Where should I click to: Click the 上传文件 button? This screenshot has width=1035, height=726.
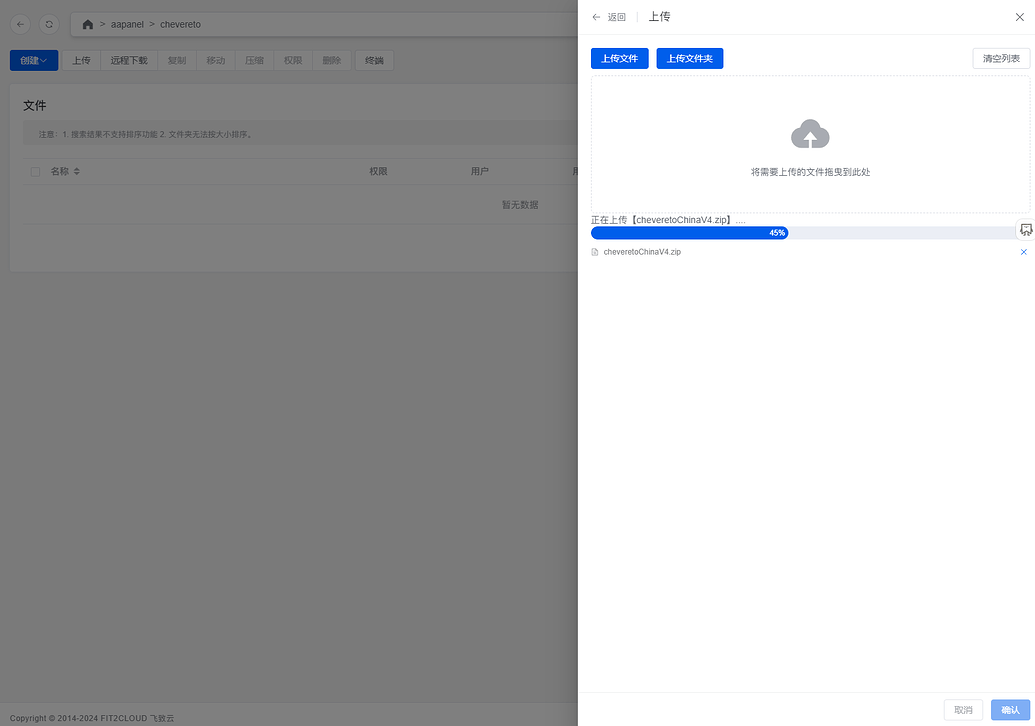pos(619,59)
